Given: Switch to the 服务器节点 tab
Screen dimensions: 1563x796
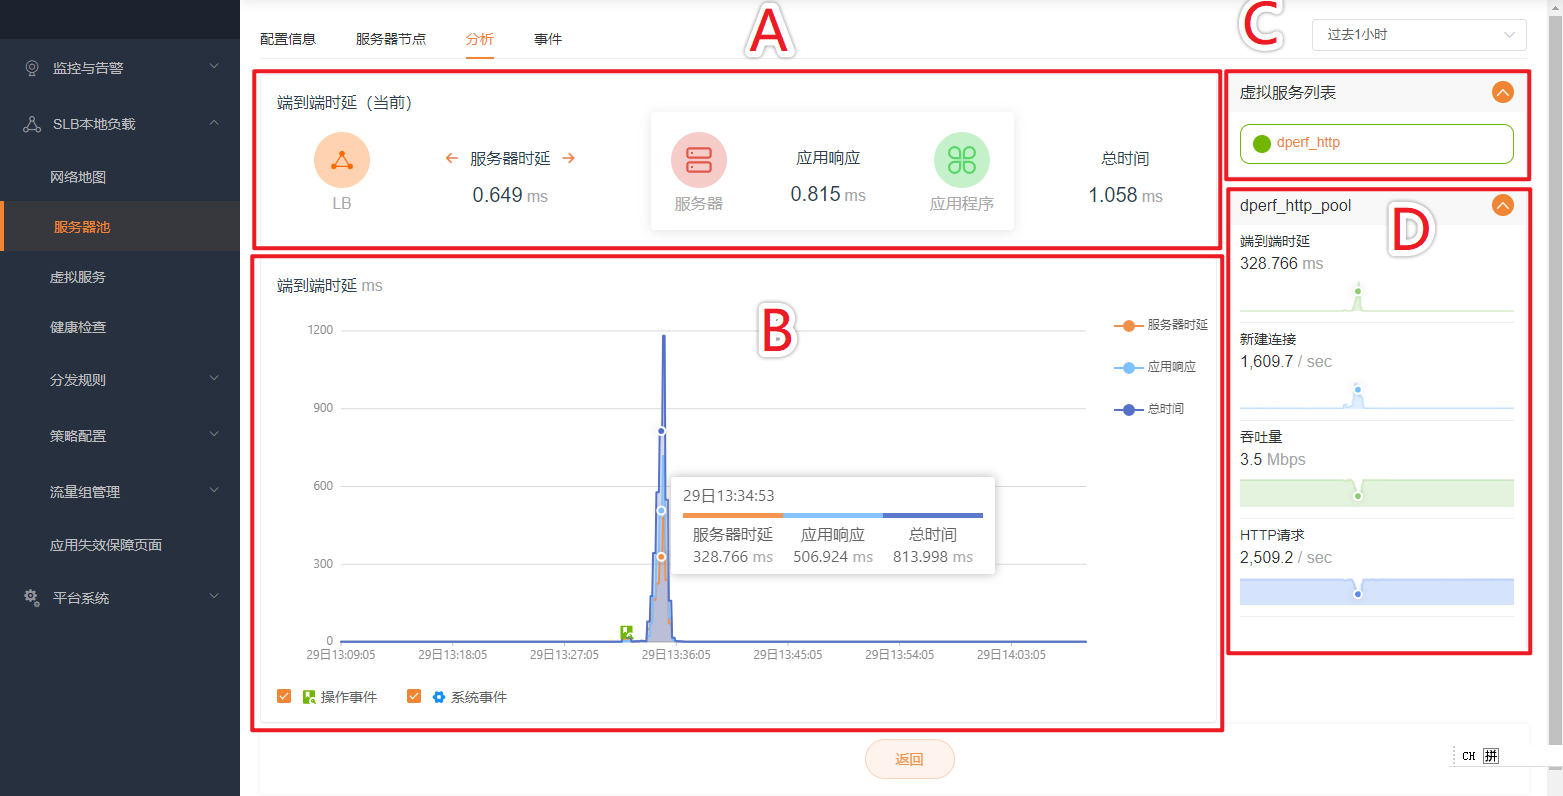Looking at the screenshot, I should [x=391, y=39].
